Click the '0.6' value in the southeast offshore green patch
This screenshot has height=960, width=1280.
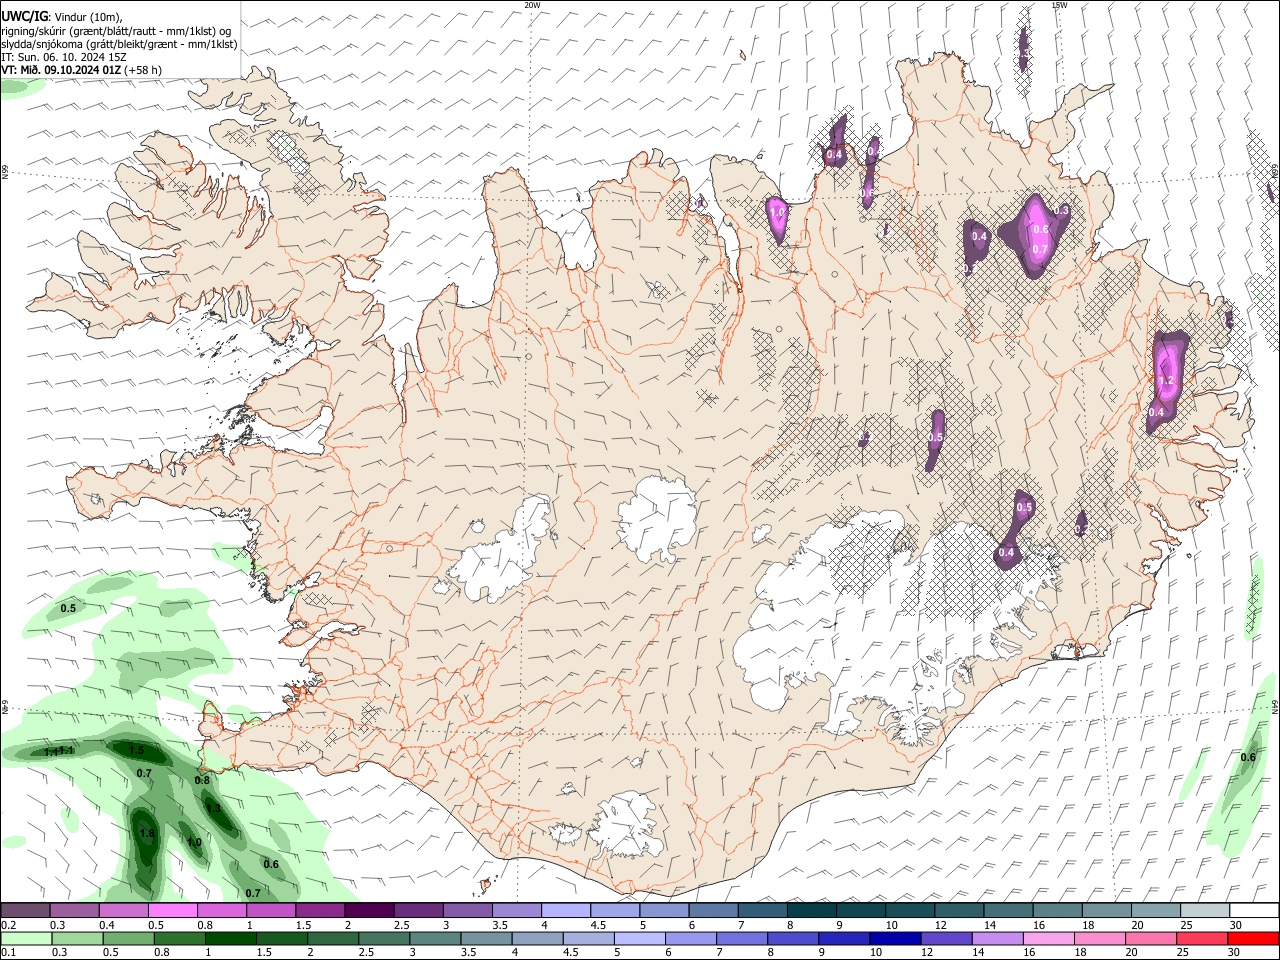(x=1248, y=757)
